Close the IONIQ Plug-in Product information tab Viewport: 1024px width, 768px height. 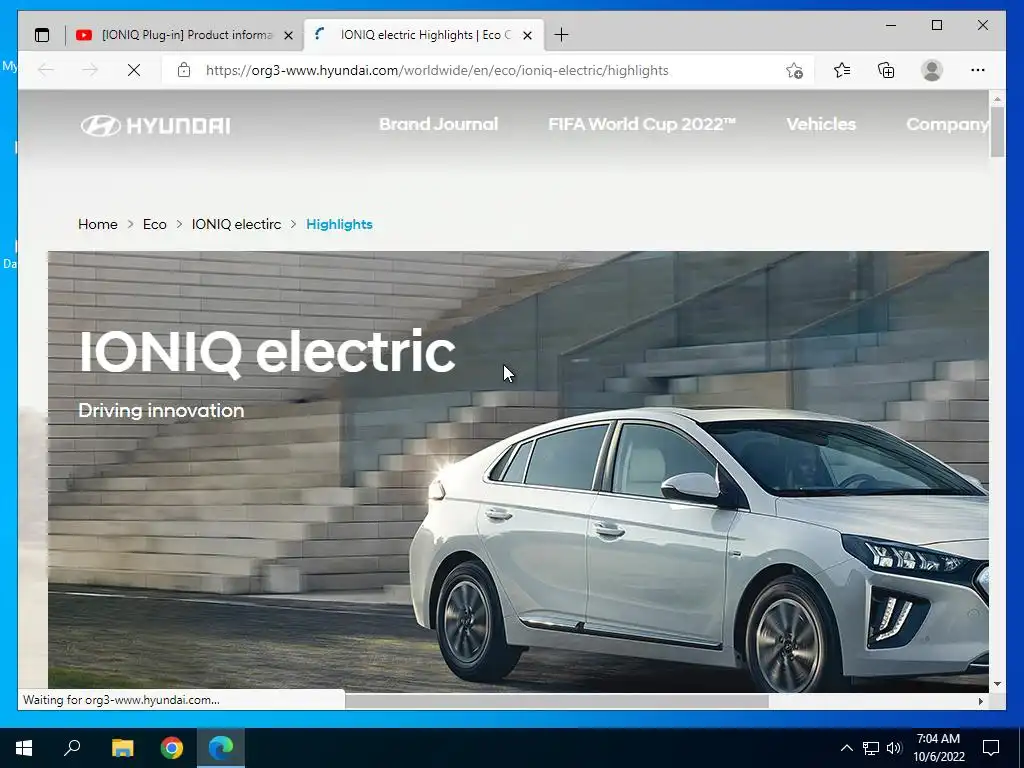(x=288, y=35)
